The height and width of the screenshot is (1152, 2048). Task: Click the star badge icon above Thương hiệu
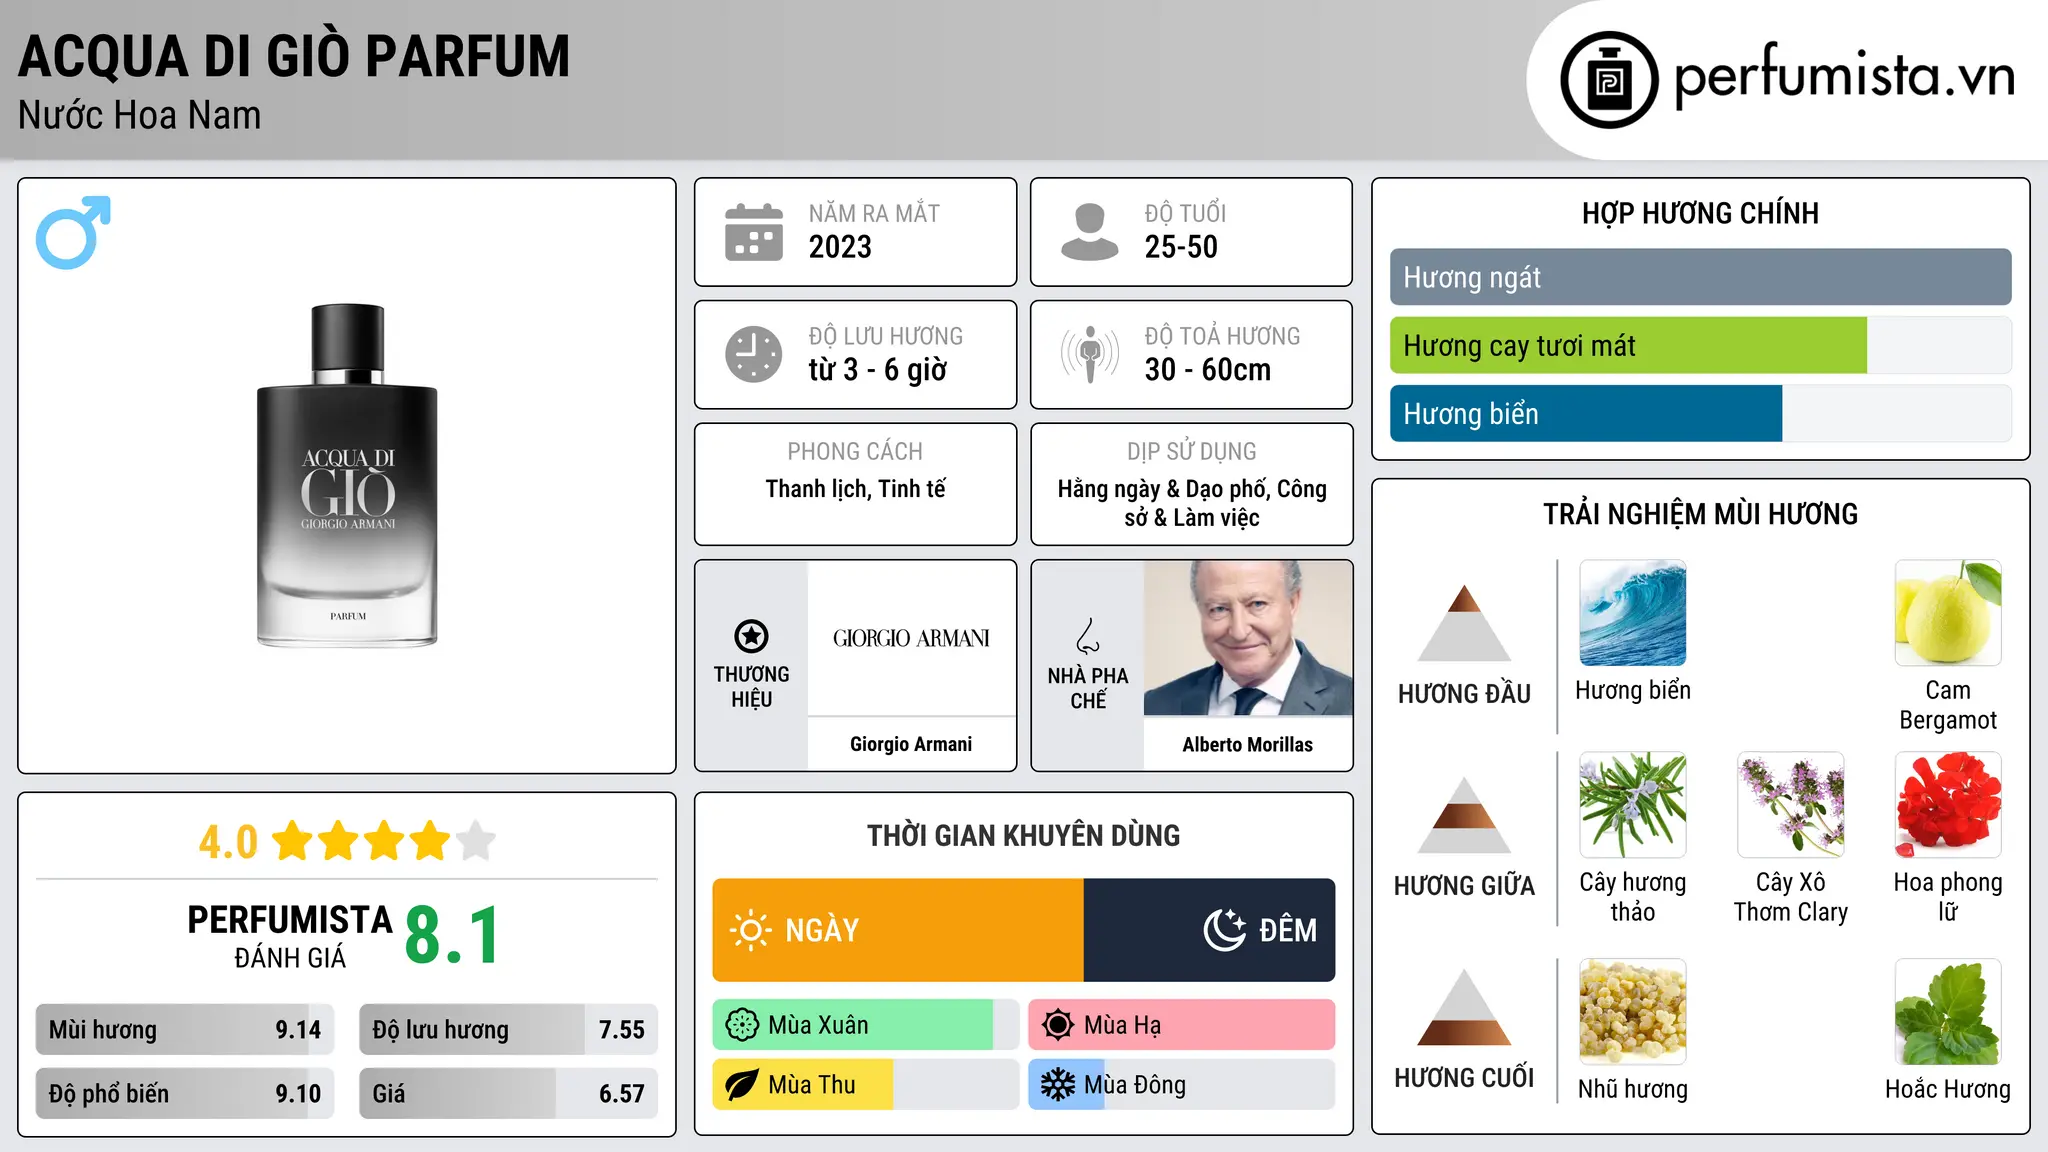751,636
